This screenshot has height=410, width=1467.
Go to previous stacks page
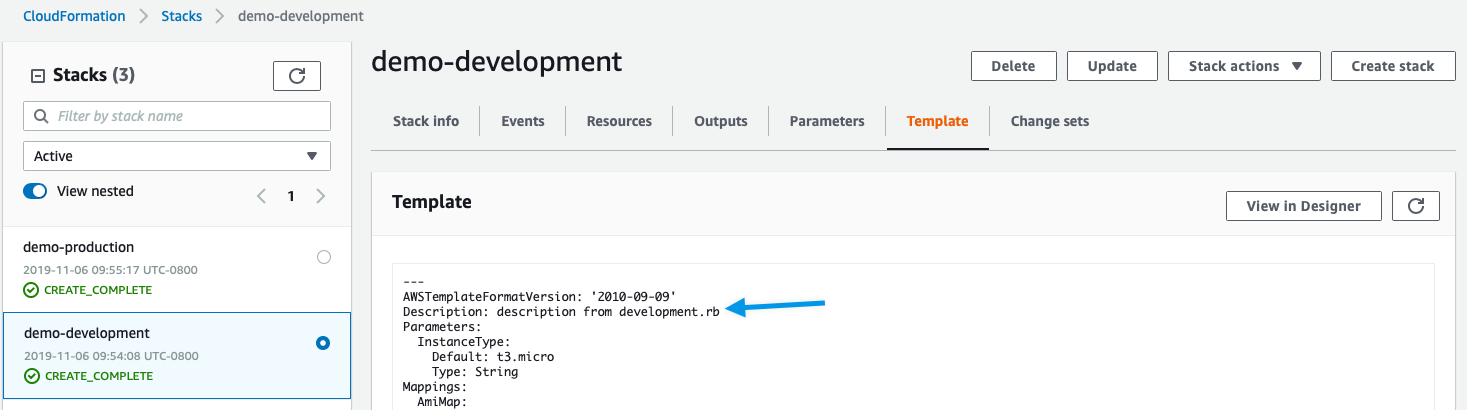261,196
